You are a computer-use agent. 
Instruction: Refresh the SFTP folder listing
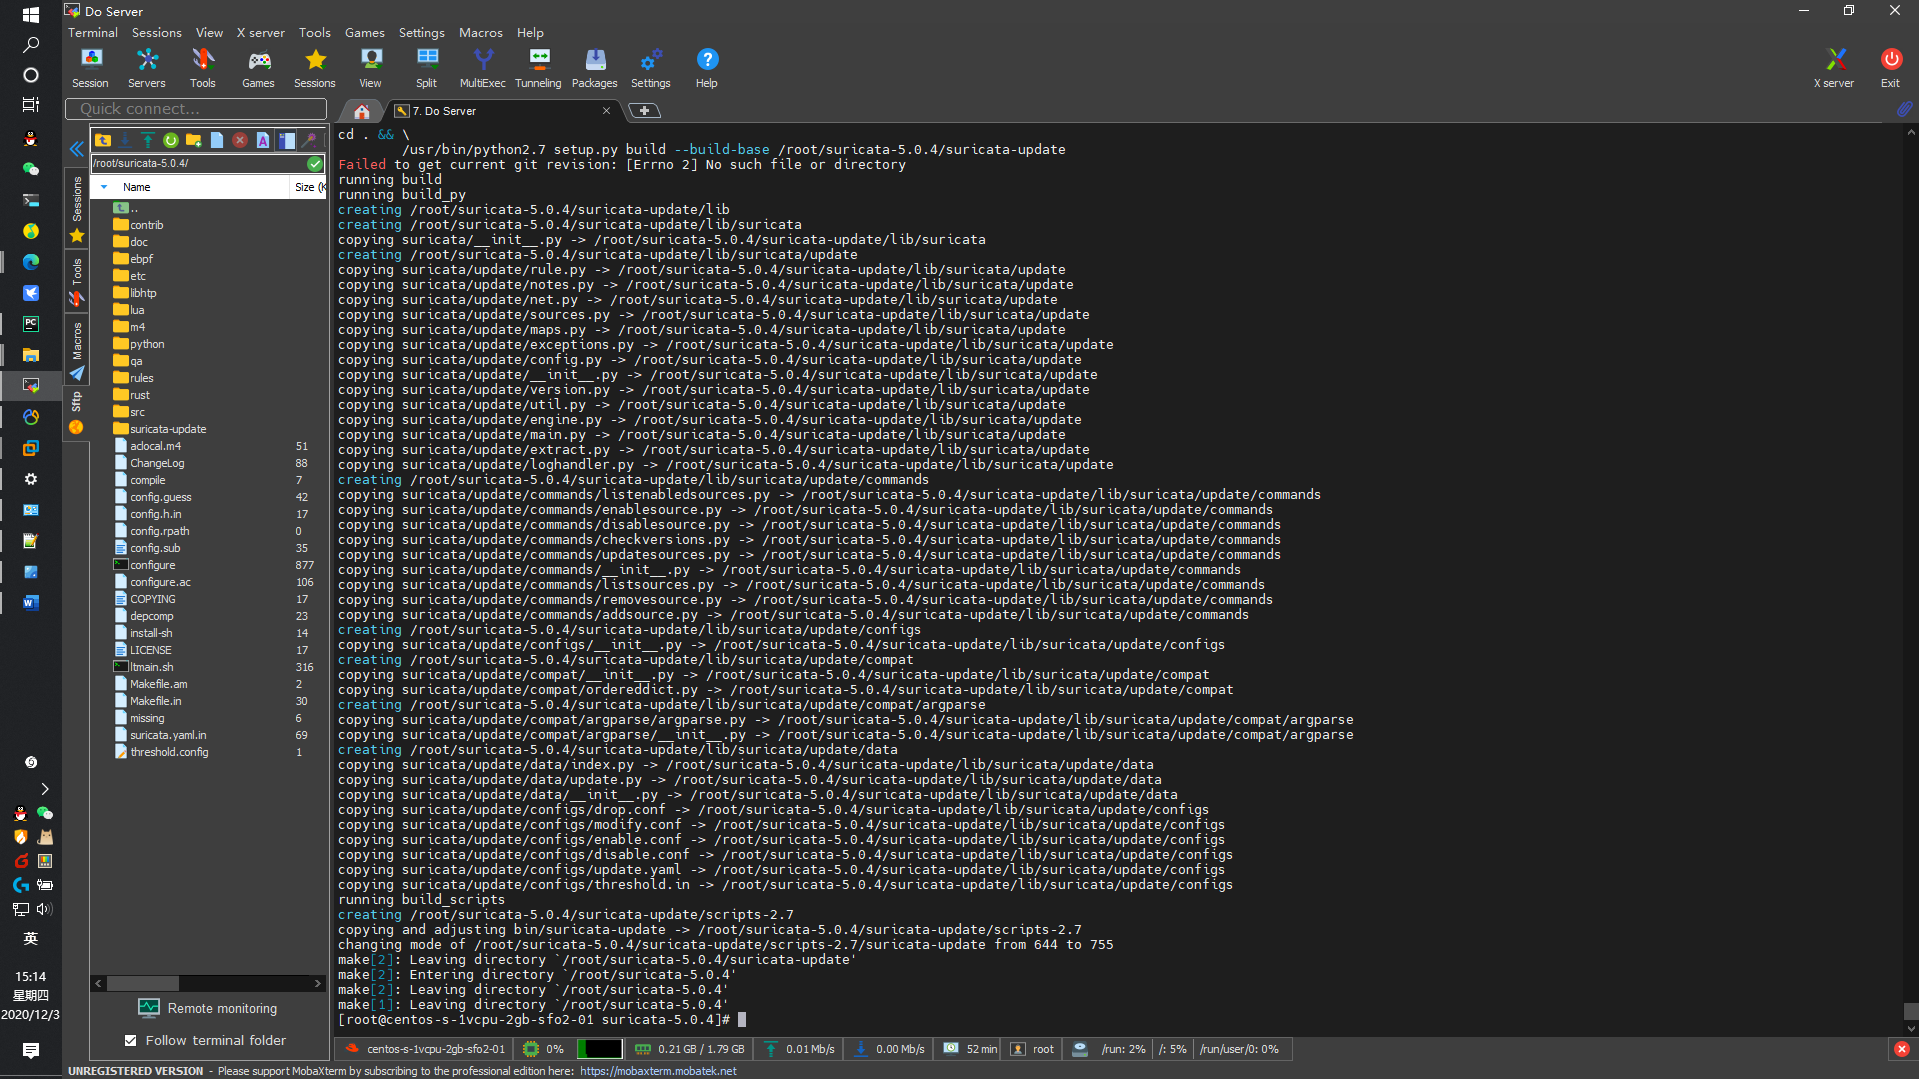pyautogui.click(x=170, y=140)
